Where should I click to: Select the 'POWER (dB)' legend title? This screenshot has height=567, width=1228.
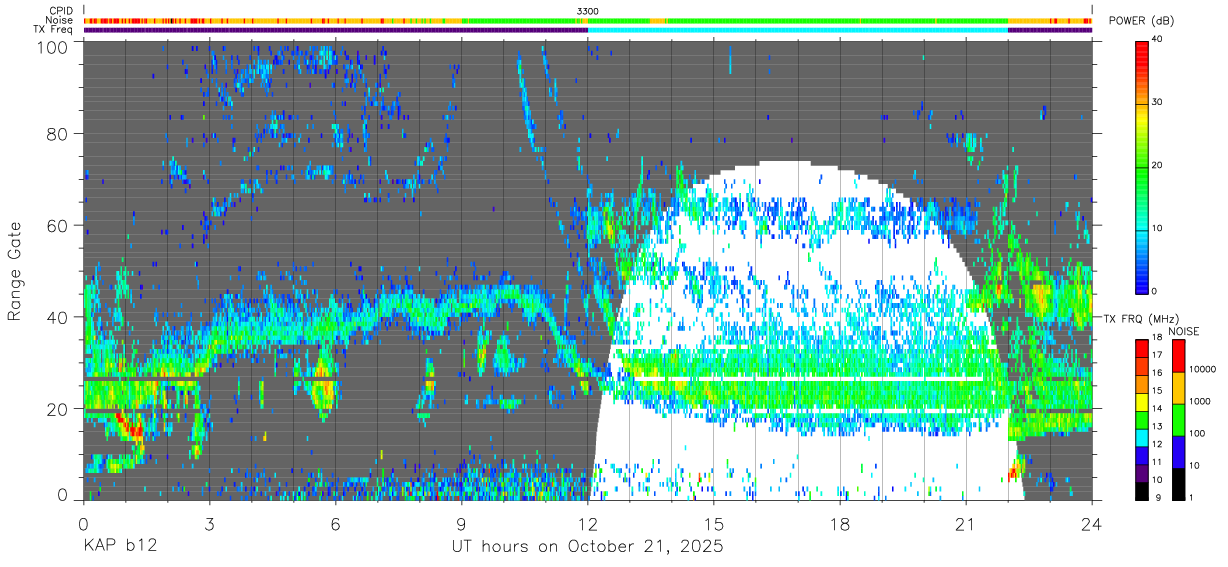[x=1142, y=21]
